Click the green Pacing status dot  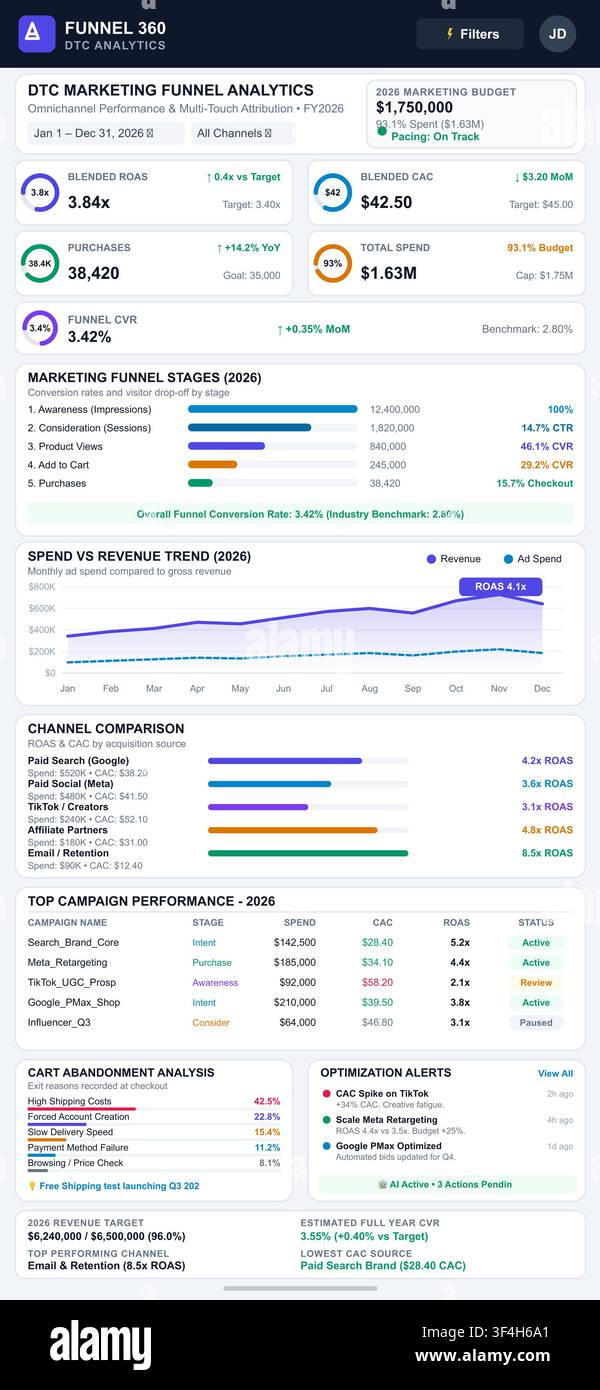click(382, 130)
